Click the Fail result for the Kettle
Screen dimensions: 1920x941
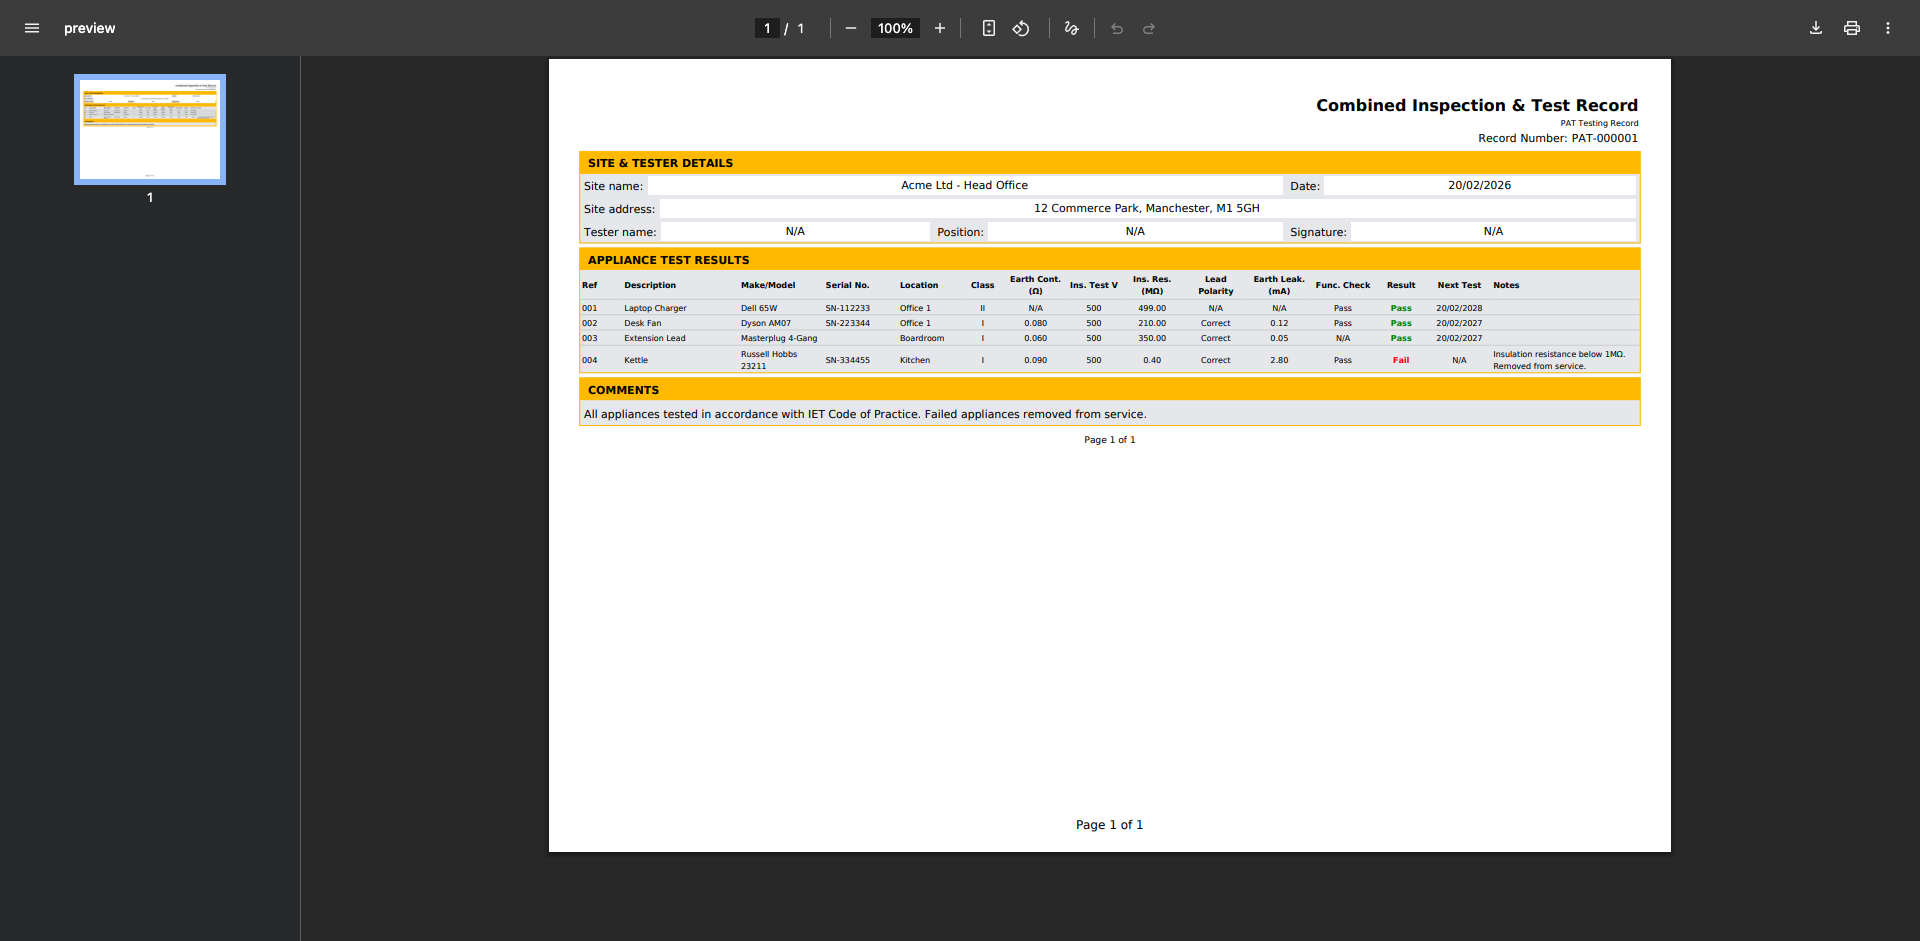click(1401, 360)
